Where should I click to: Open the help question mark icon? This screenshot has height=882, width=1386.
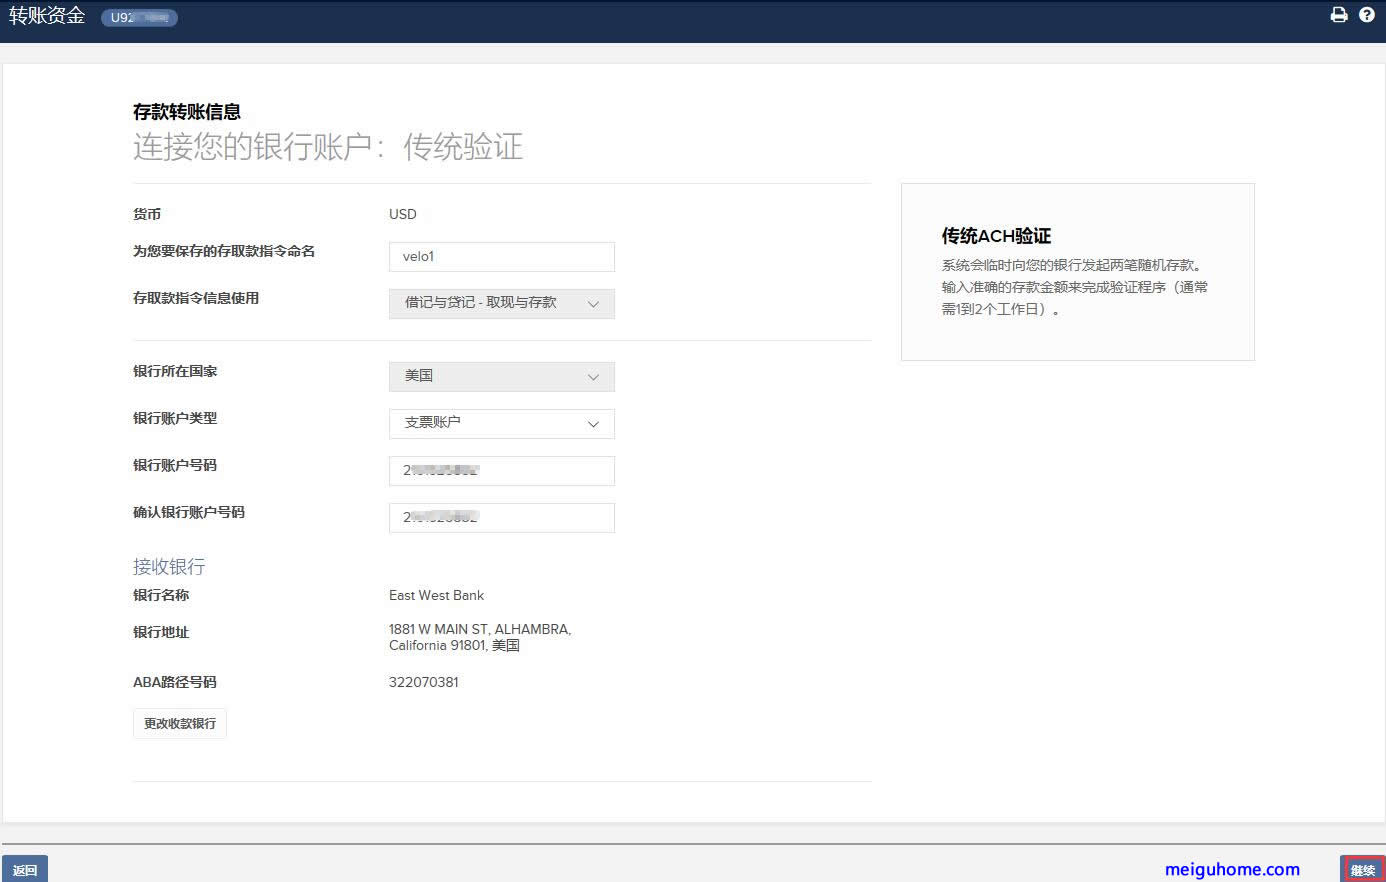pos(1367,15)
